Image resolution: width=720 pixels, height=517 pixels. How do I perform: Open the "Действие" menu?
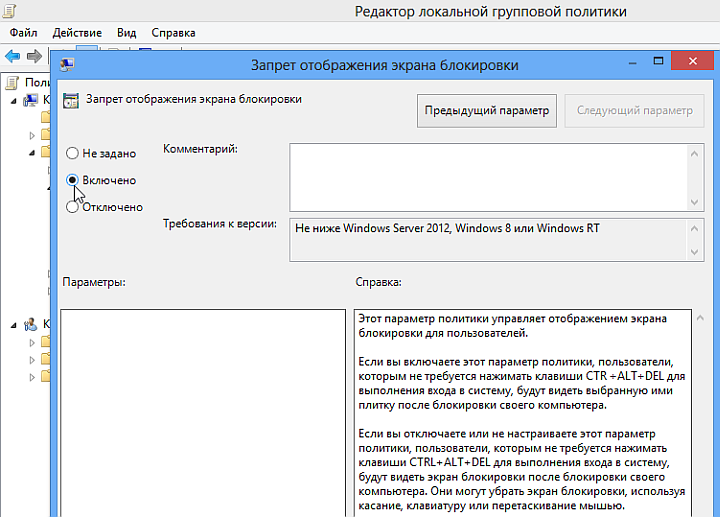76,33
